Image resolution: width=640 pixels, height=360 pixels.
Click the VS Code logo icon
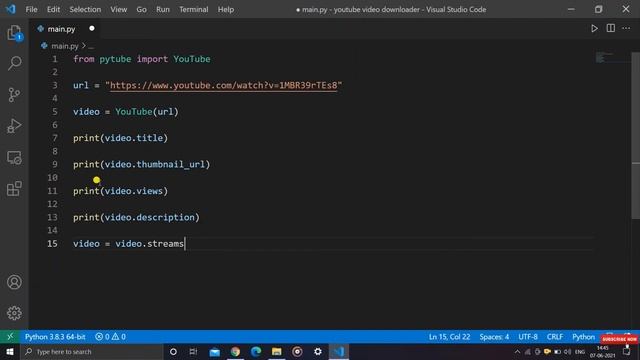point(11,9)
